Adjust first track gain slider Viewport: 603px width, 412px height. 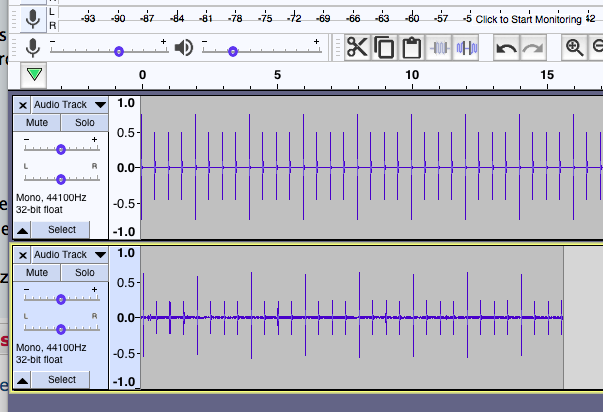point(61,149)
